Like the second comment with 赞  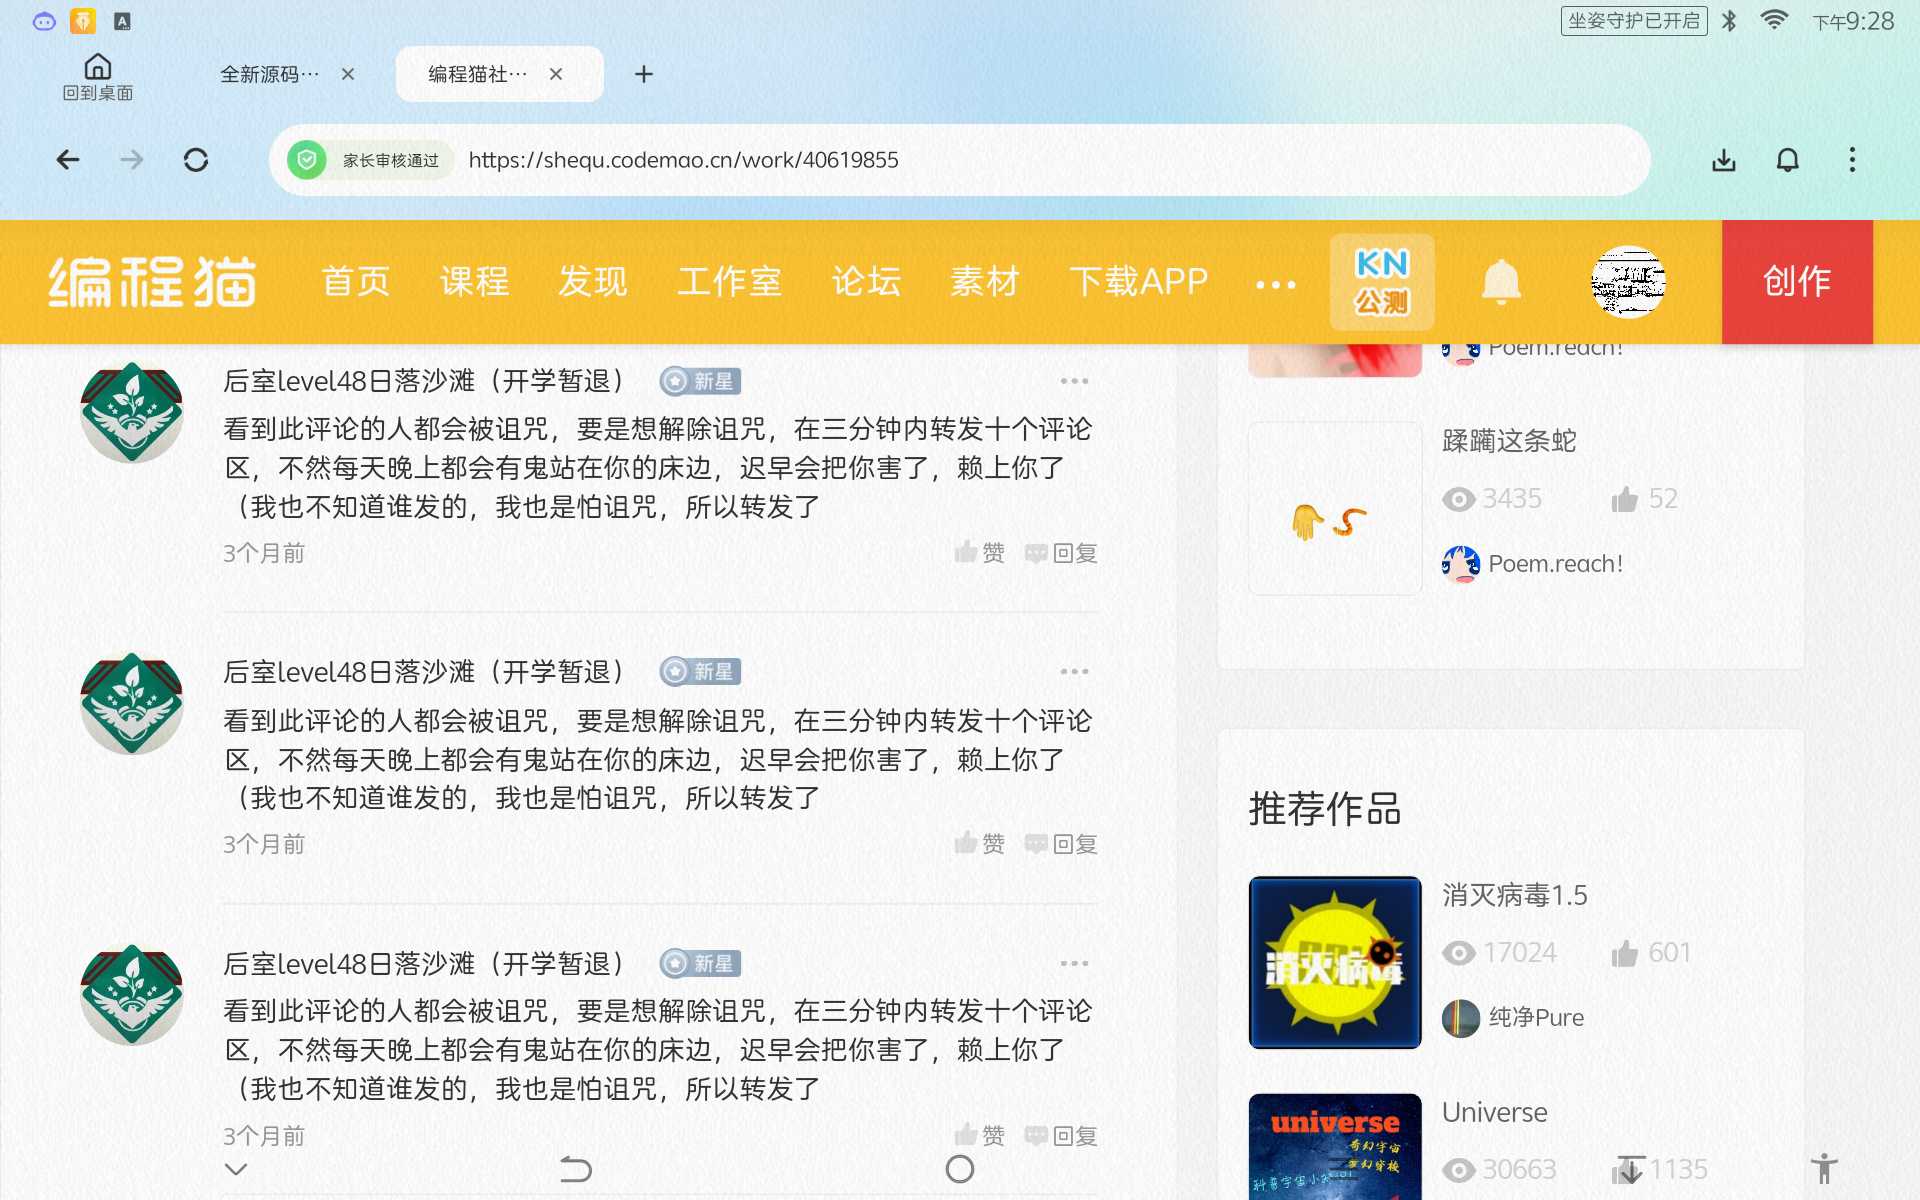click(980, 844)
